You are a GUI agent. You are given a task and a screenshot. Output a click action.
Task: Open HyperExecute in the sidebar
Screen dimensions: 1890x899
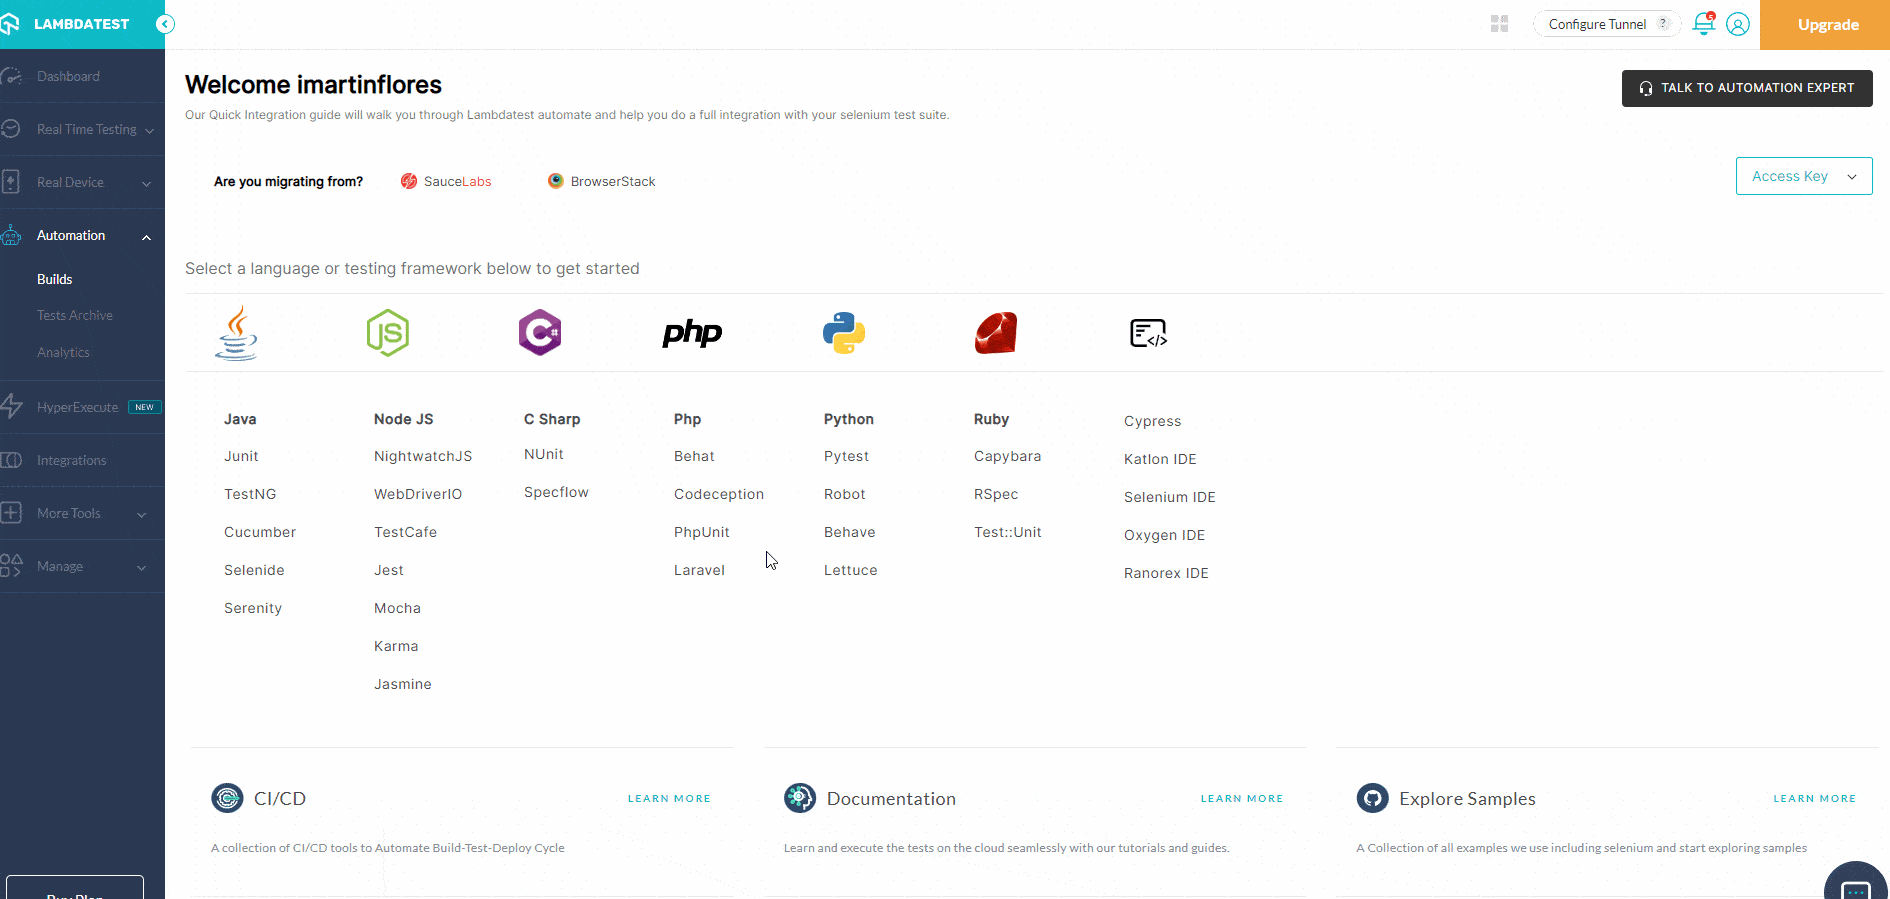[x=77, y=407]
